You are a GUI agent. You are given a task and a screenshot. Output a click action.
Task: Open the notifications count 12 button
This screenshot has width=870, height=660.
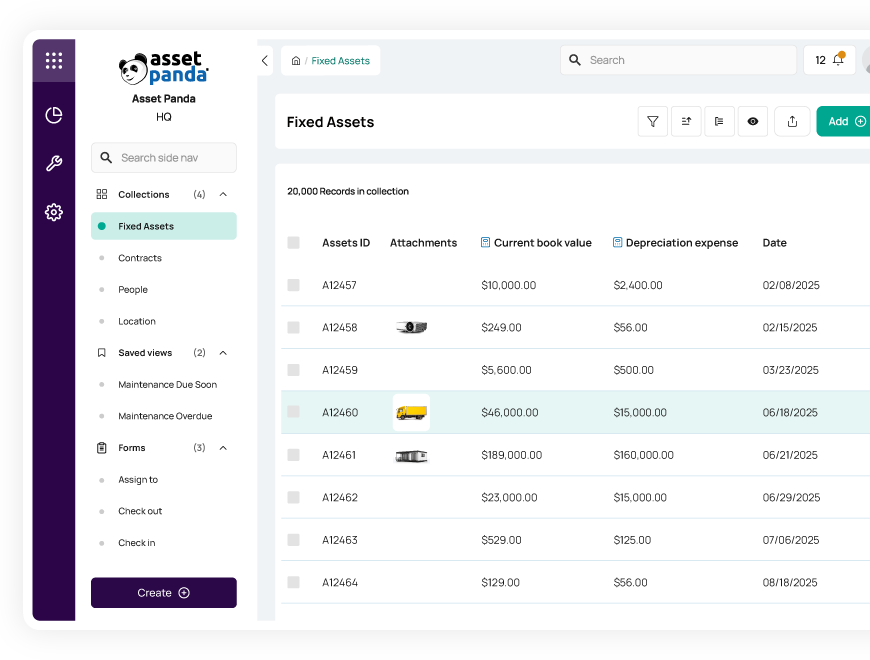coord(829,60)
